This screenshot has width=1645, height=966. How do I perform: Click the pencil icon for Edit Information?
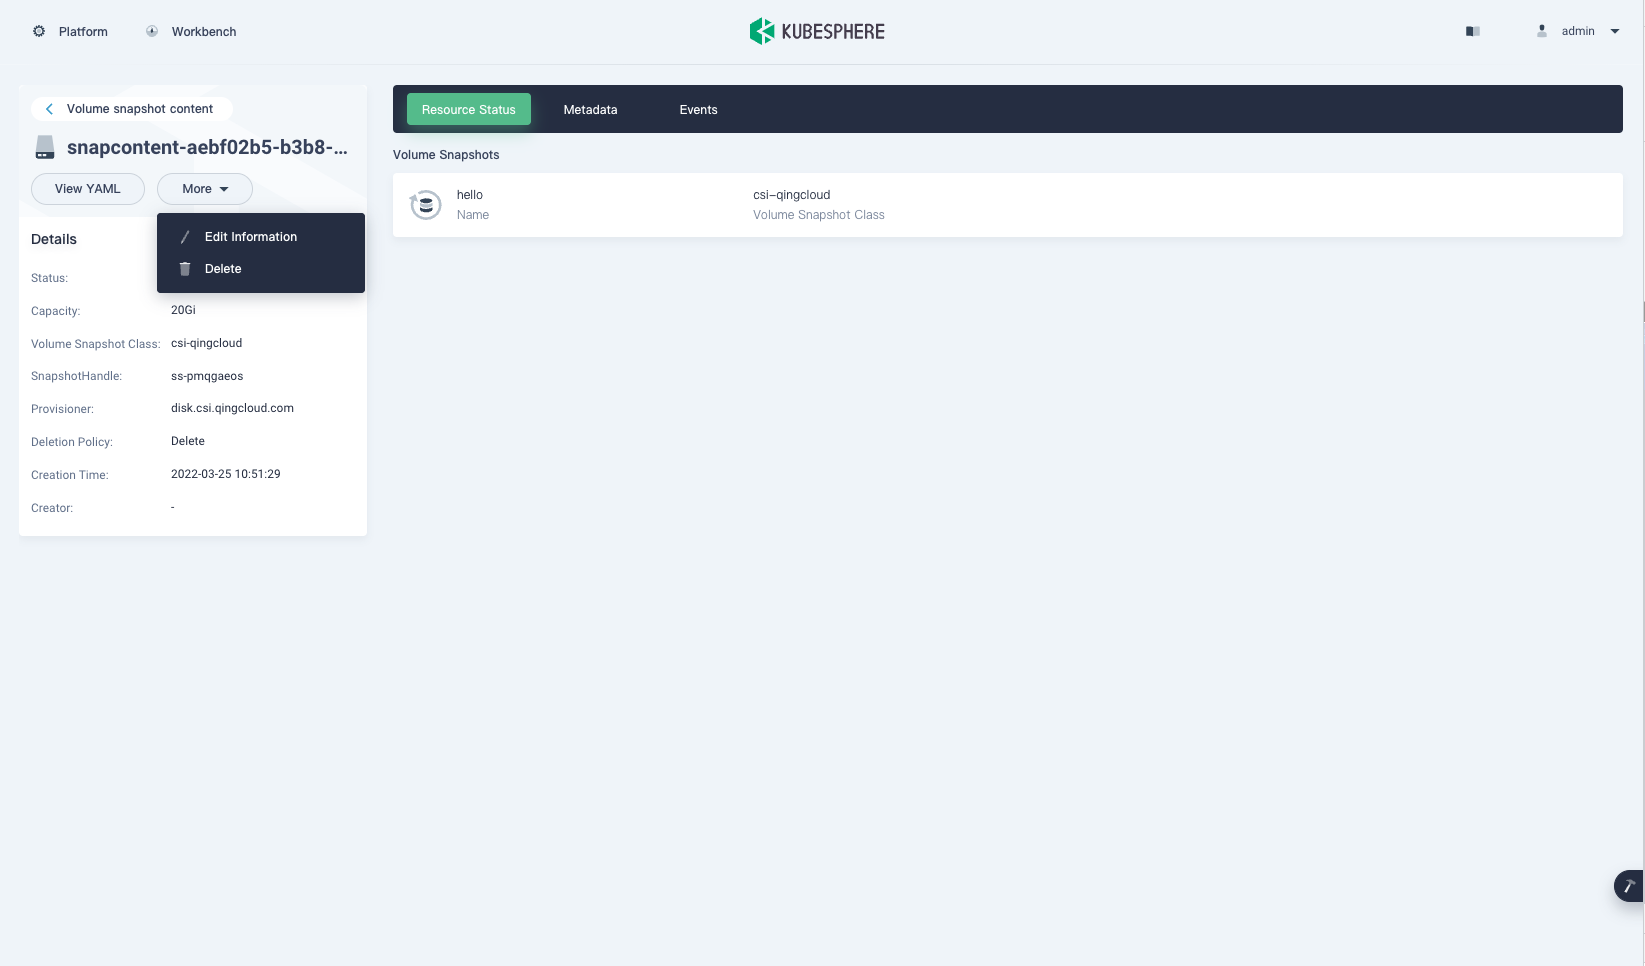[x=184, y=236]
